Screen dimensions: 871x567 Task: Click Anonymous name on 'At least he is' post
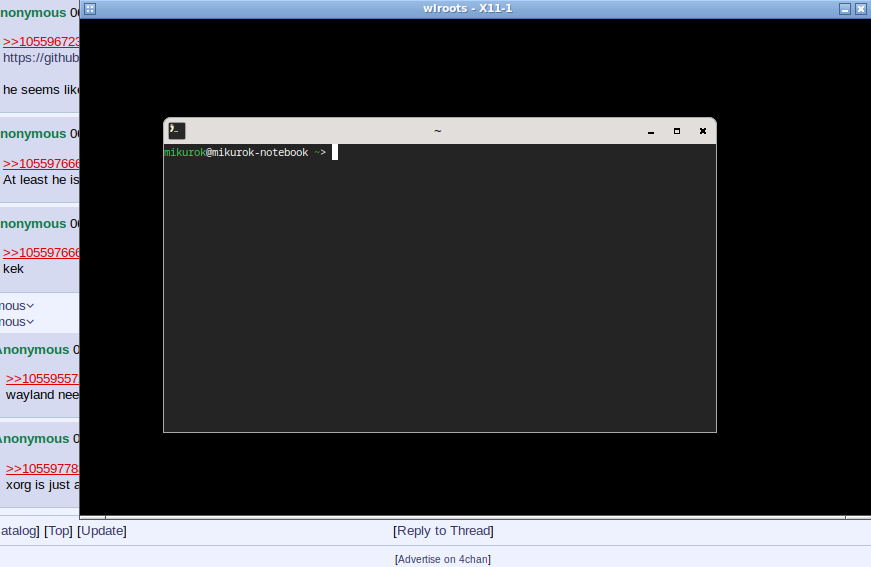click(x=33, y=134)
